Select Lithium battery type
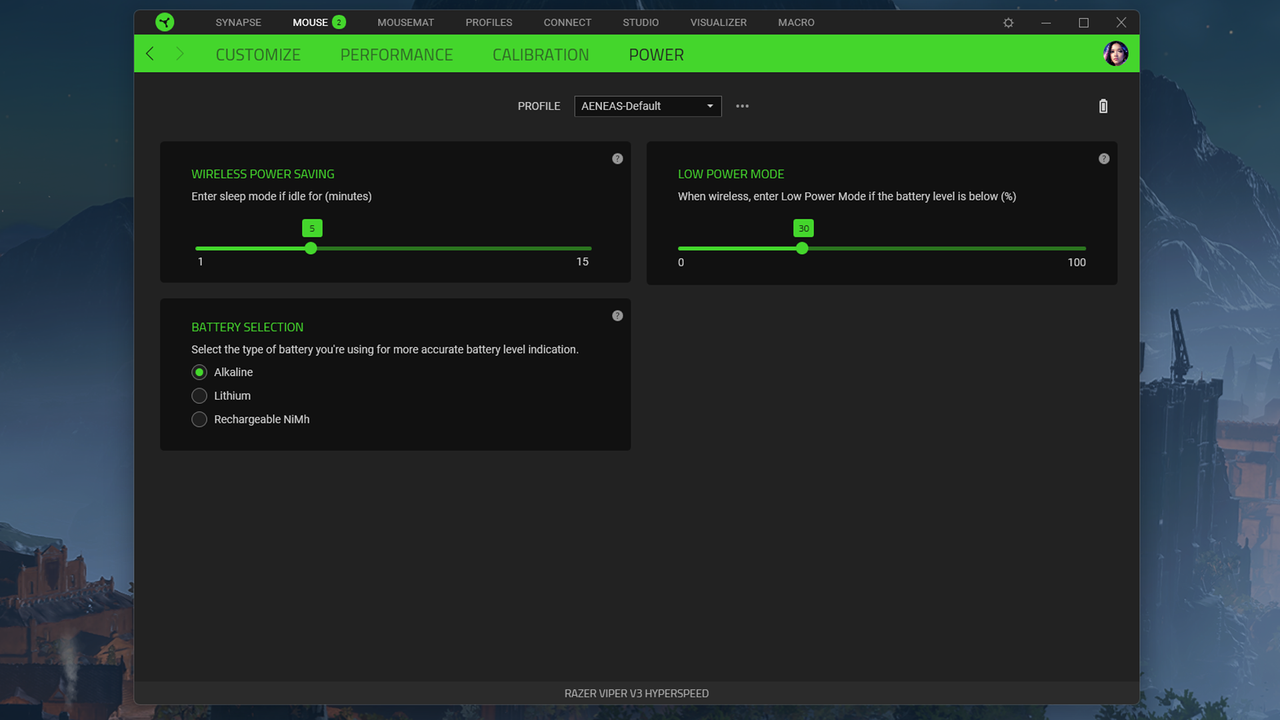This screenshot has height=720, width=1280. pyautogui.click(x=199, y=396)
